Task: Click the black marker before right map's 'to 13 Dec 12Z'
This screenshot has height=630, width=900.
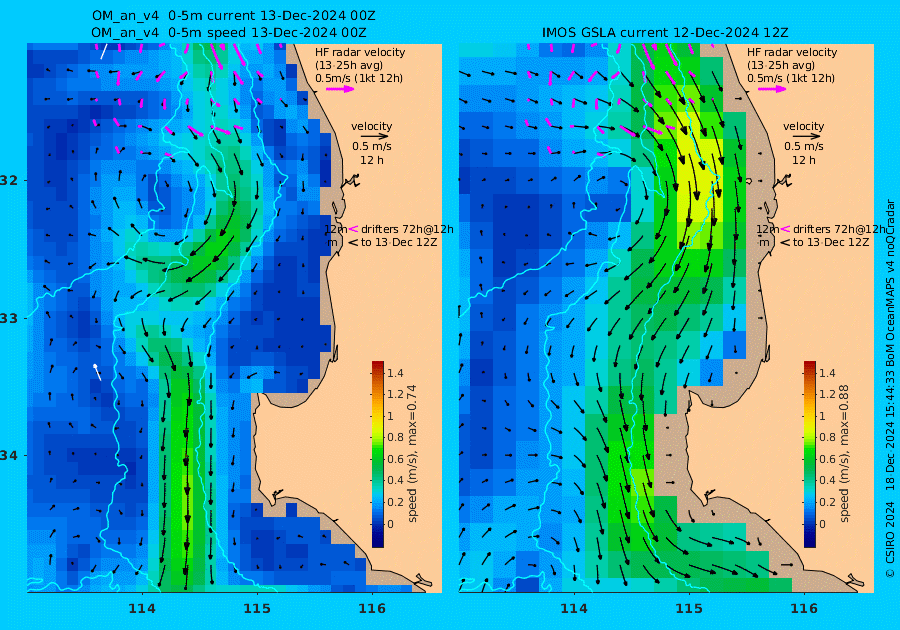Action: coord(785,243)
